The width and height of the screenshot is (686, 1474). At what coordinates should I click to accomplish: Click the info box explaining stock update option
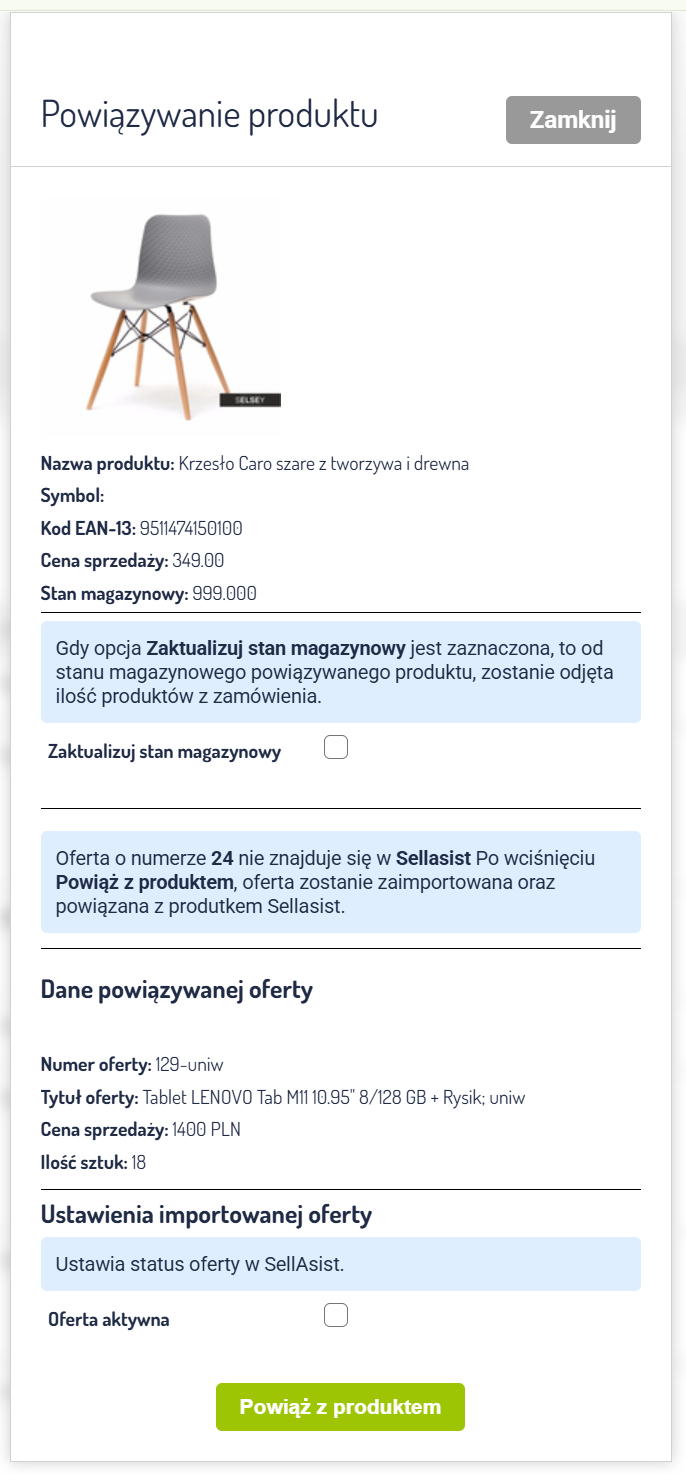[340, 671]
